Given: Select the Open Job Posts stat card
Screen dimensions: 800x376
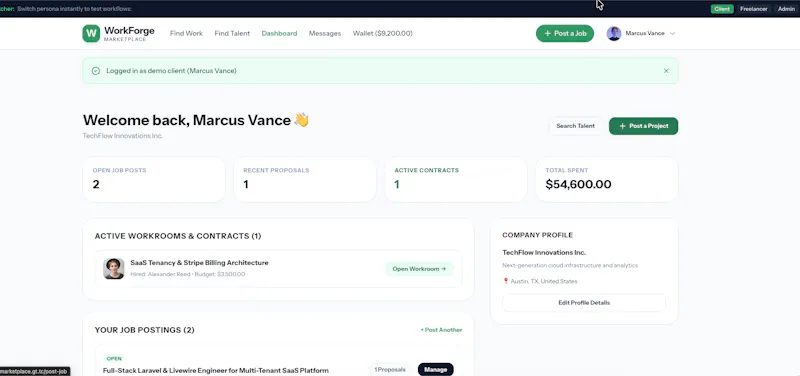Looking at the screenshot, I should pos(154,180).
